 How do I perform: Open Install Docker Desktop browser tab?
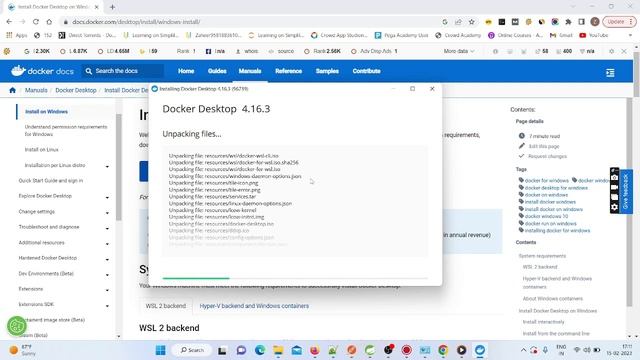click(53, 7)
